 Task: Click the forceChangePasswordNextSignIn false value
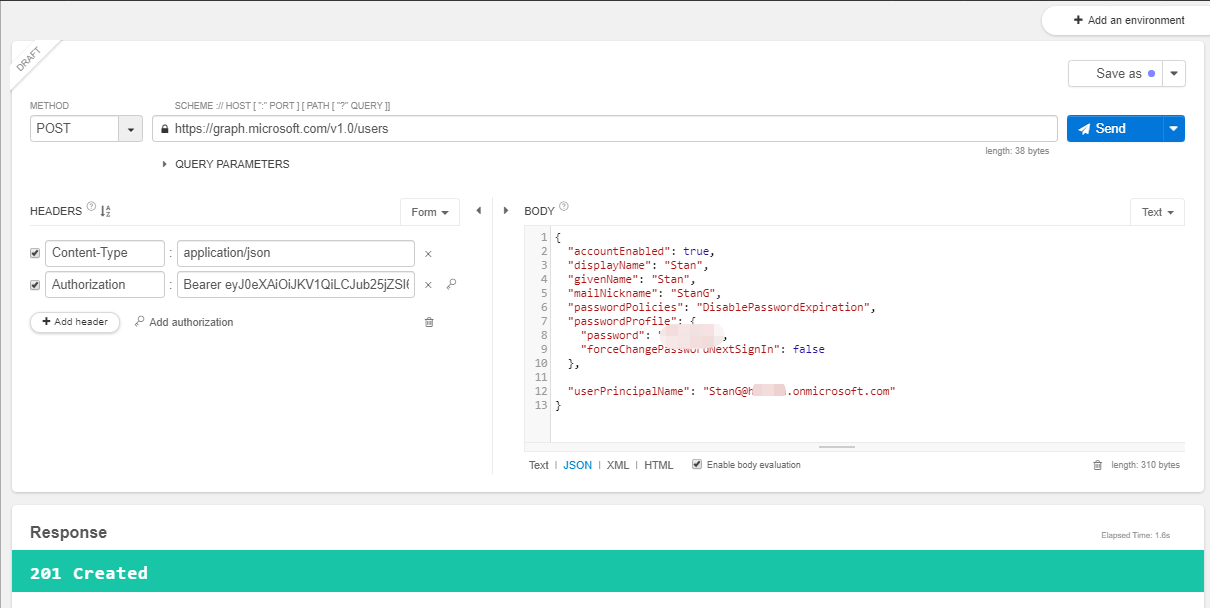coord(809,349)
